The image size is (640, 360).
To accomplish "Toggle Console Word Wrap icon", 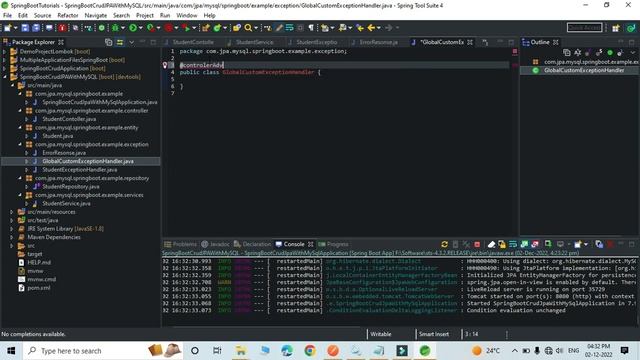I will tap(513, 244).
